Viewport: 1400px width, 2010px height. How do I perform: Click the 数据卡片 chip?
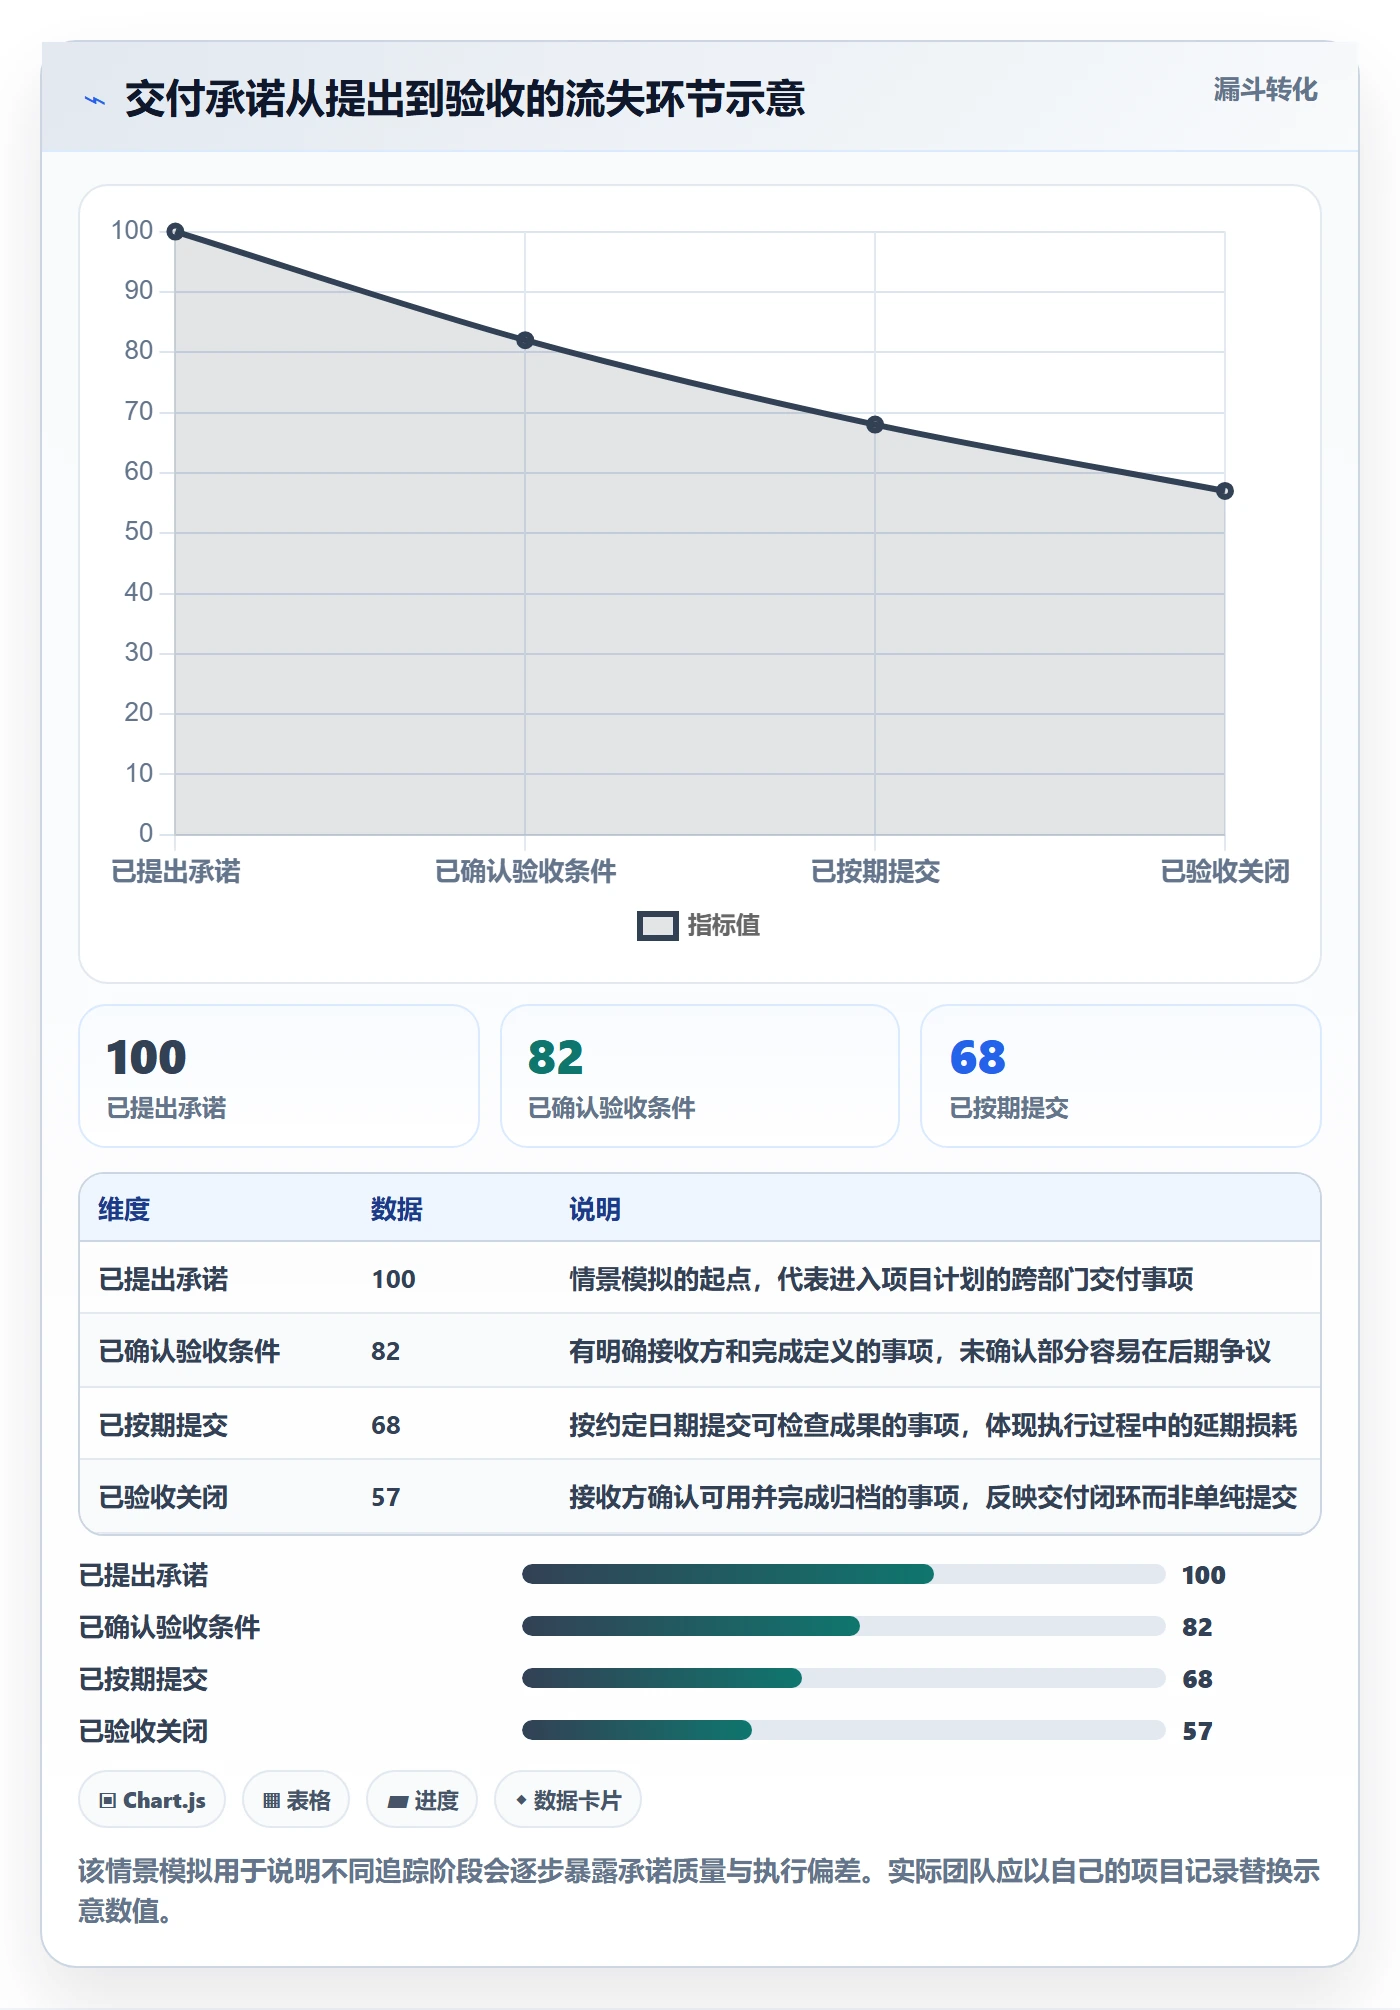(x=568, y=1800)
